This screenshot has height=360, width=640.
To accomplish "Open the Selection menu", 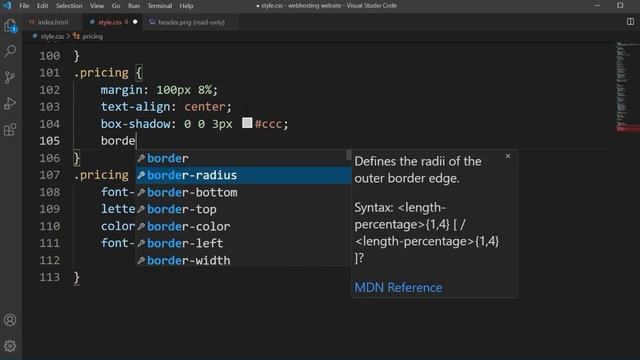I will [69, 6].
